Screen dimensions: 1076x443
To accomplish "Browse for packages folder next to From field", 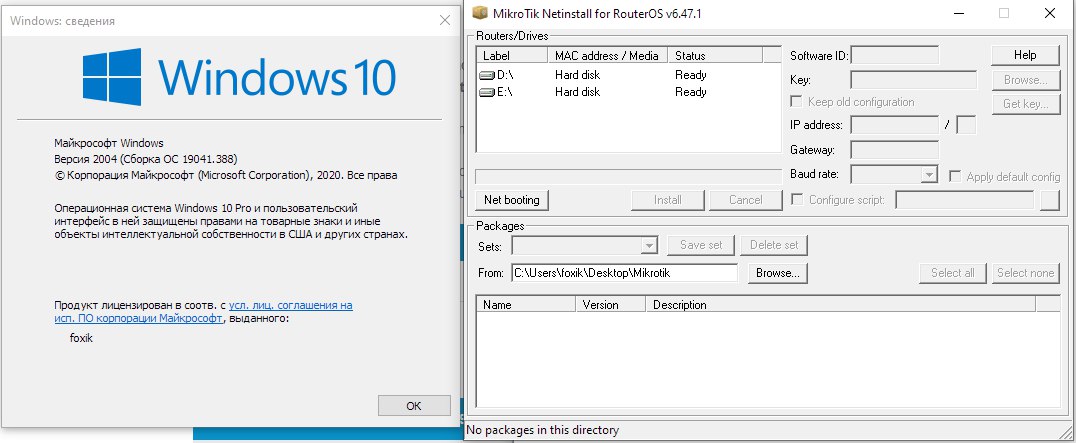I will (x=777, y=273).
